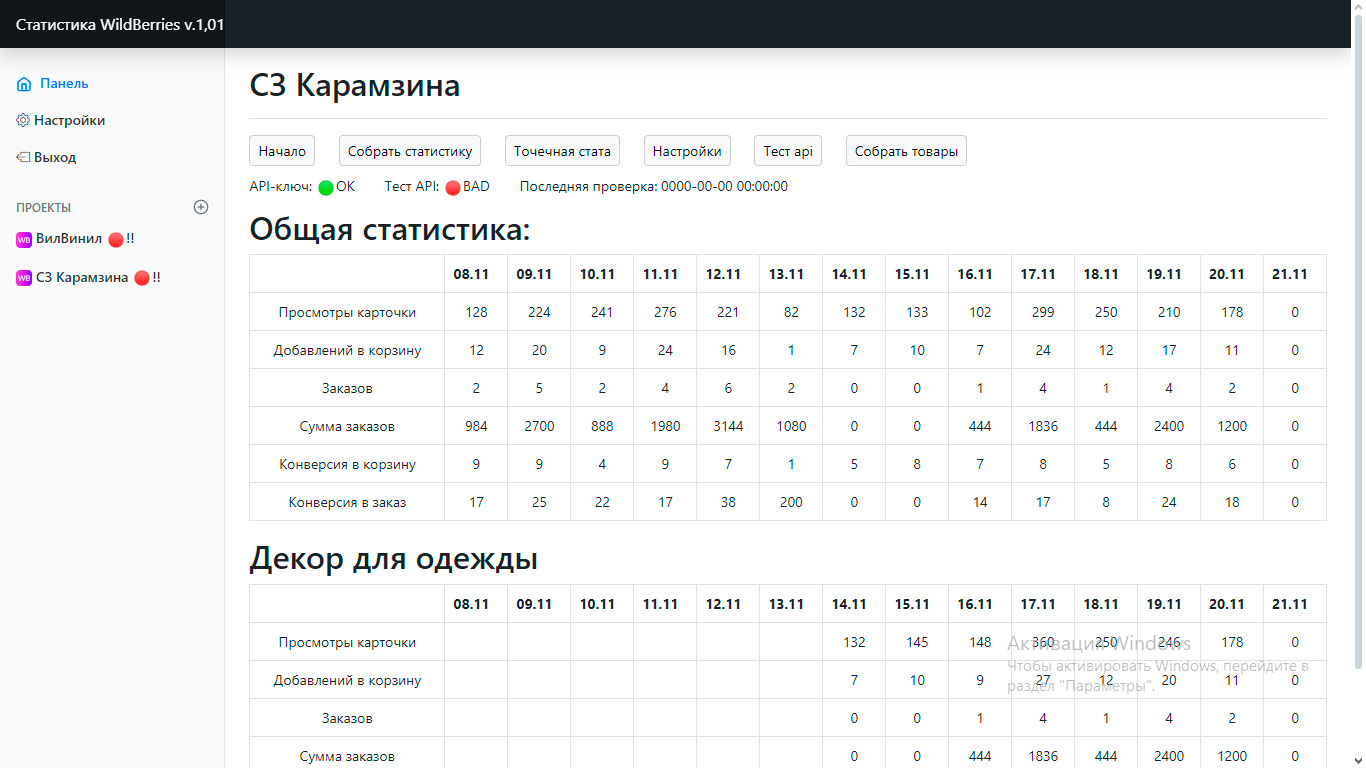
Task: Open the СЗ Карамзина project in sidebar
Action: (x=82, y=278)
